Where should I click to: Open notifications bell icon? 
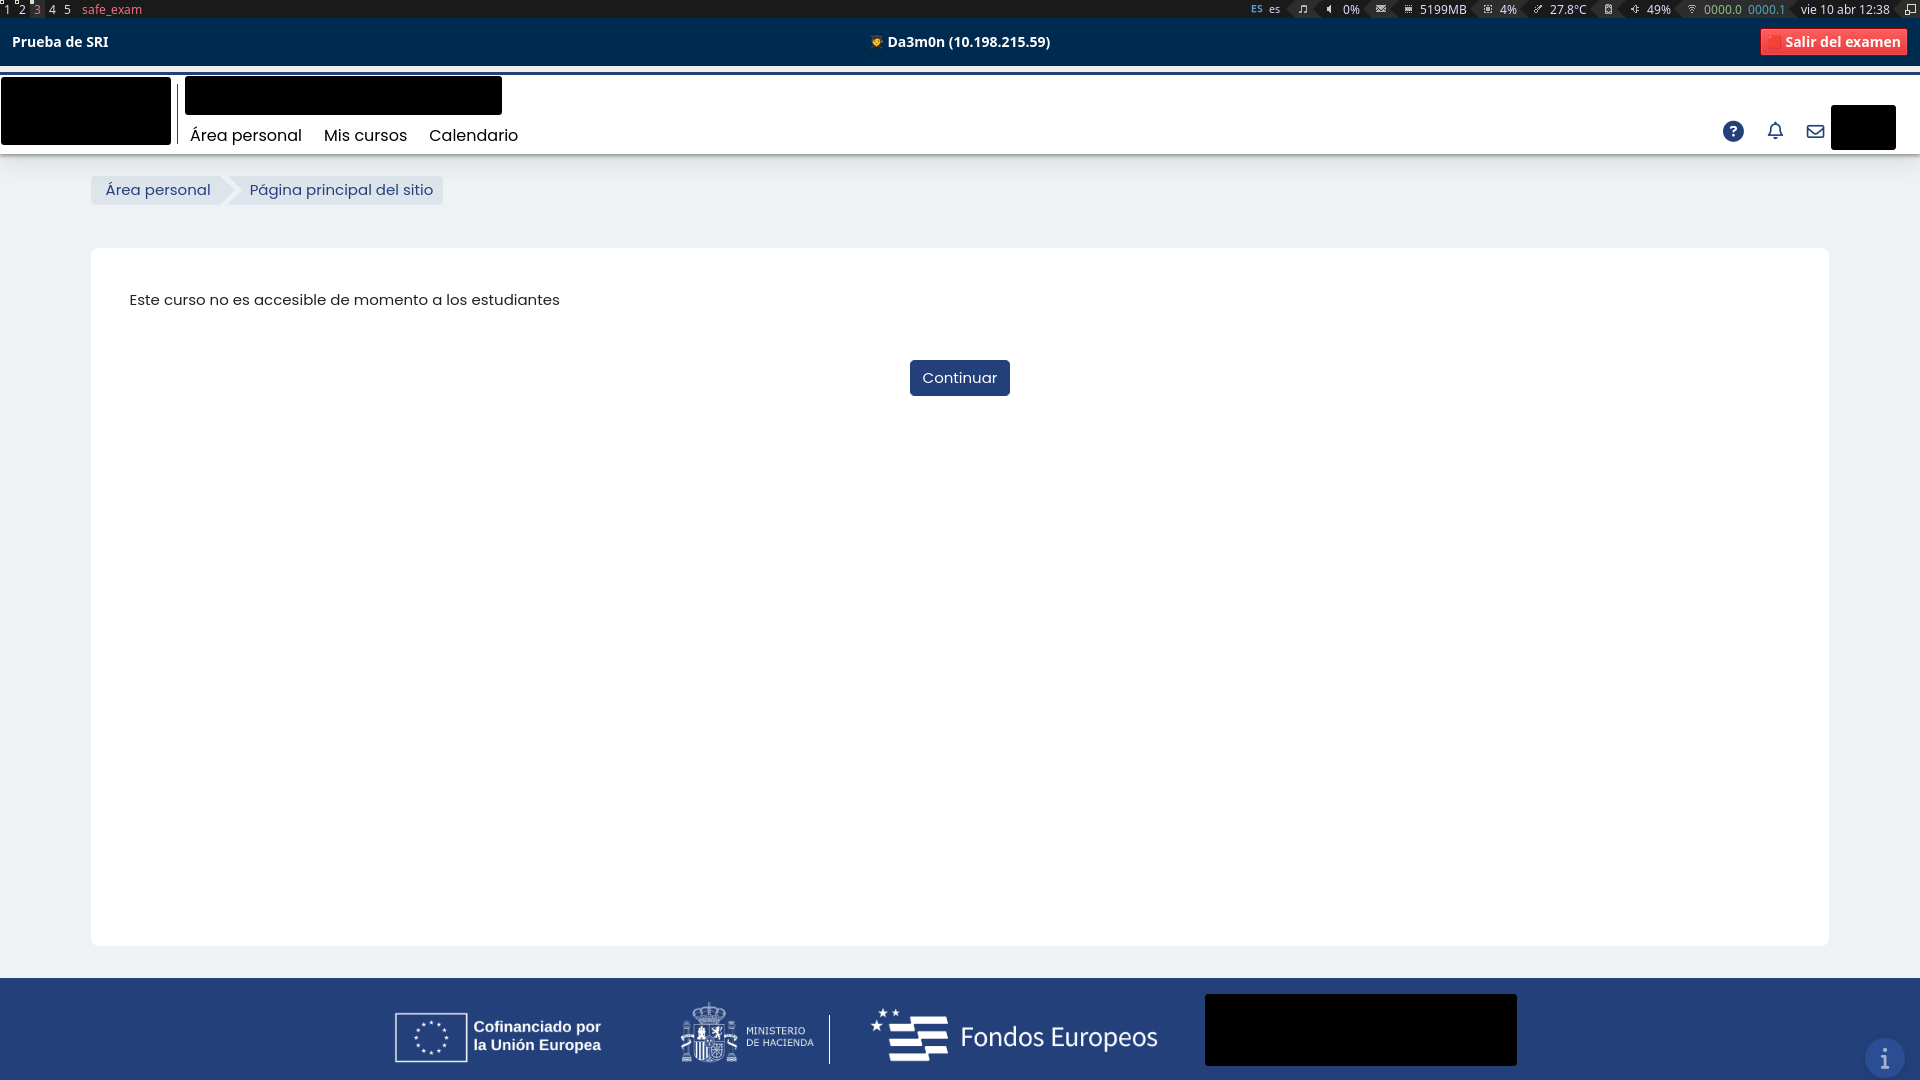tap(1775, 131)
